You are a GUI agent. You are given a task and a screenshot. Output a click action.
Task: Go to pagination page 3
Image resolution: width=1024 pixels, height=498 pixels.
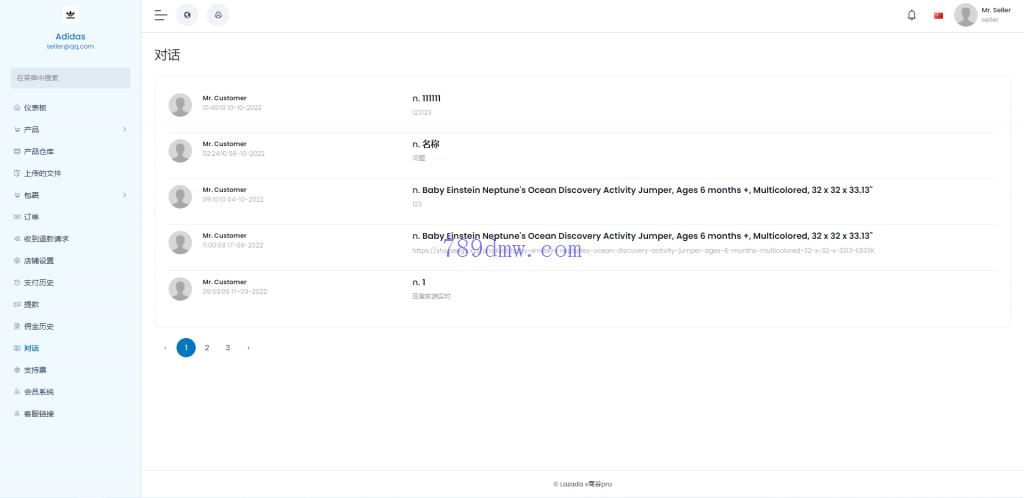click(228, 348)
